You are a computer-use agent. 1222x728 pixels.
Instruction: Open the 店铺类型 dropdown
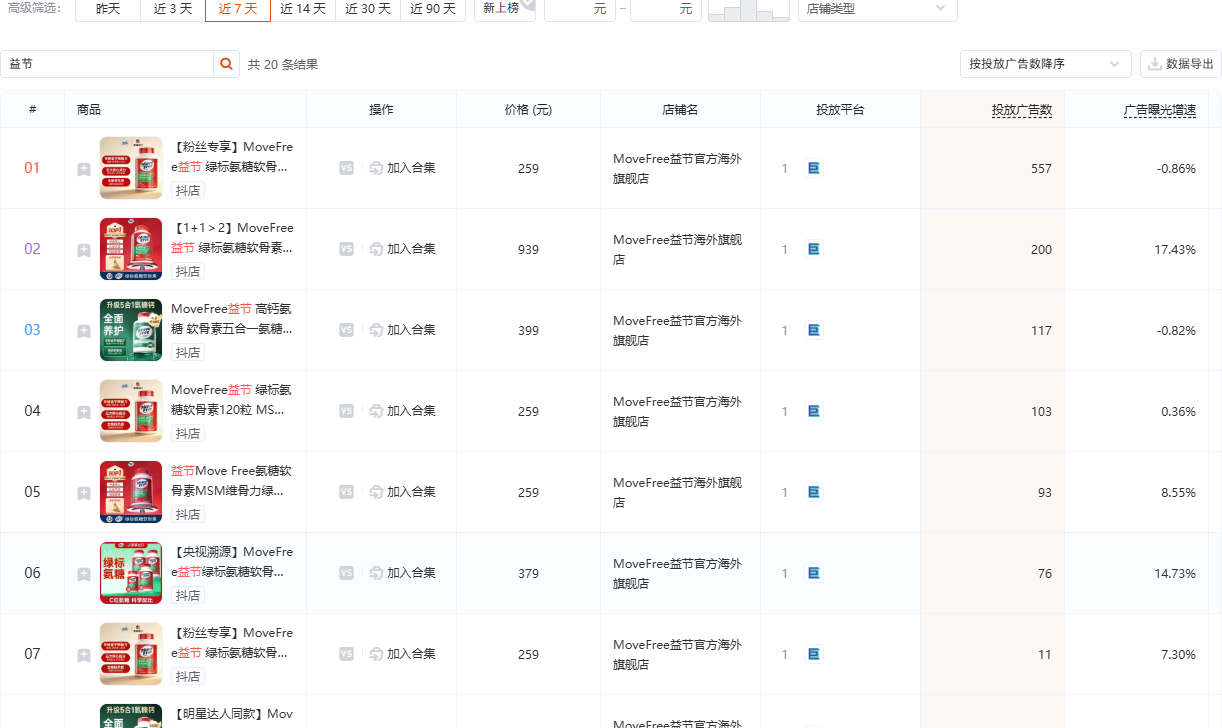click(877, 9)
